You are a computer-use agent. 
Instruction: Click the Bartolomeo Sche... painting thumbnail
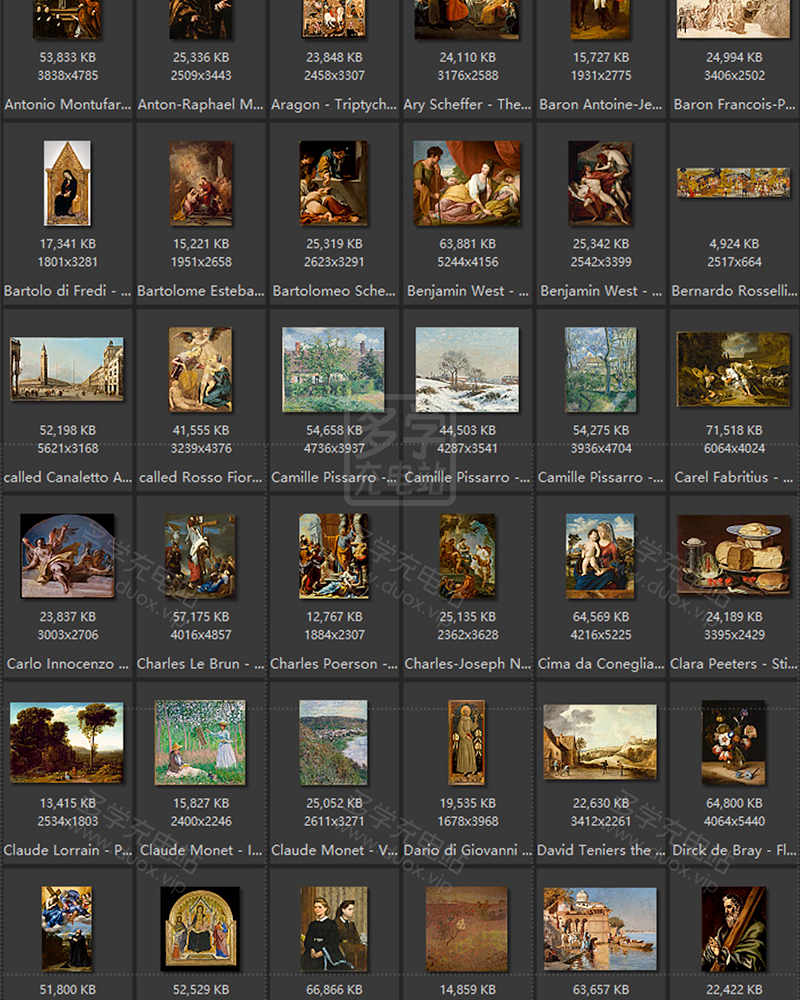333,183
